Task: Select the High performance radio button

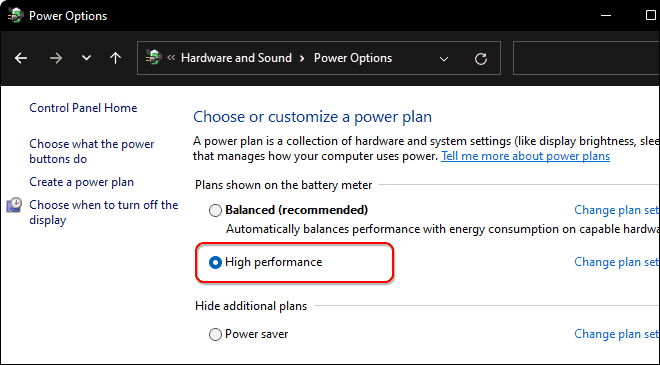Action: (x=215, y=262)
